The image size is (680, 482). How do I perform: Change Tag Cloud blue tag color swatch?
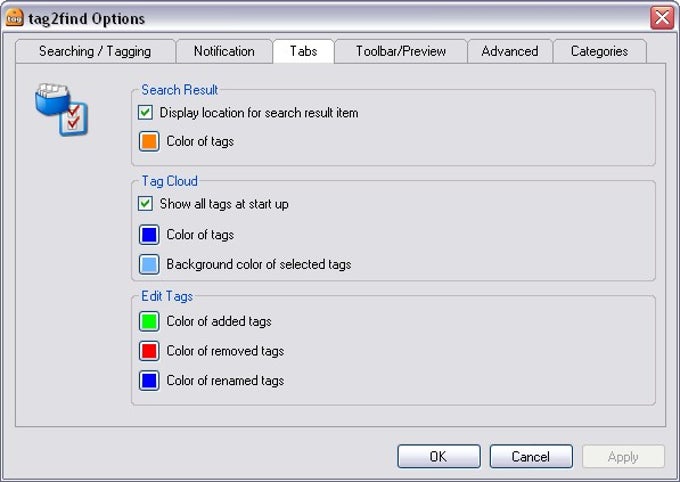149,235
